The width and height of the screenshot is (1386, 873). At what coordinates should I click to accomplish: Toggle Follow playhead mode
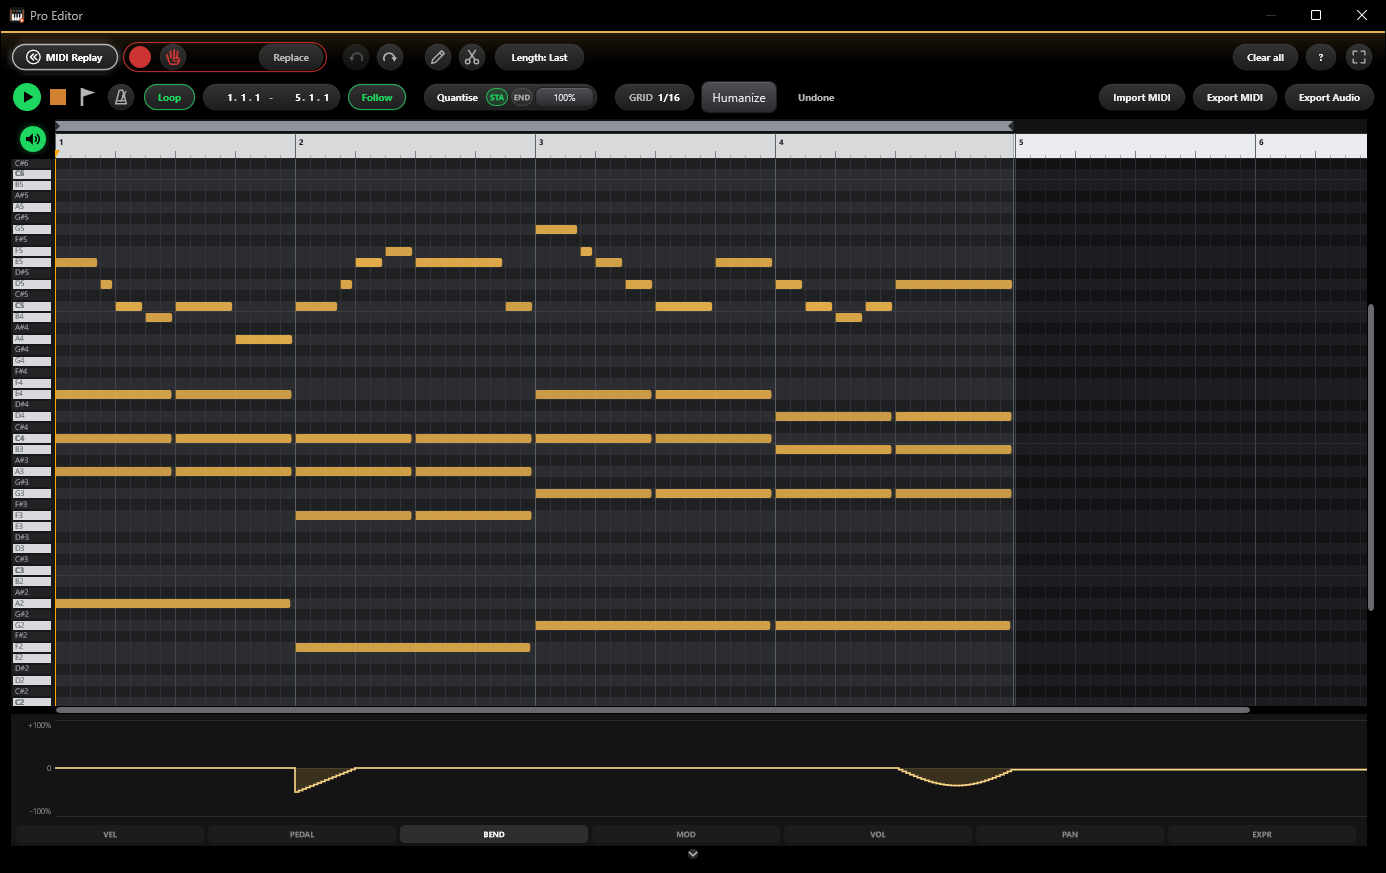coord(377,97)
